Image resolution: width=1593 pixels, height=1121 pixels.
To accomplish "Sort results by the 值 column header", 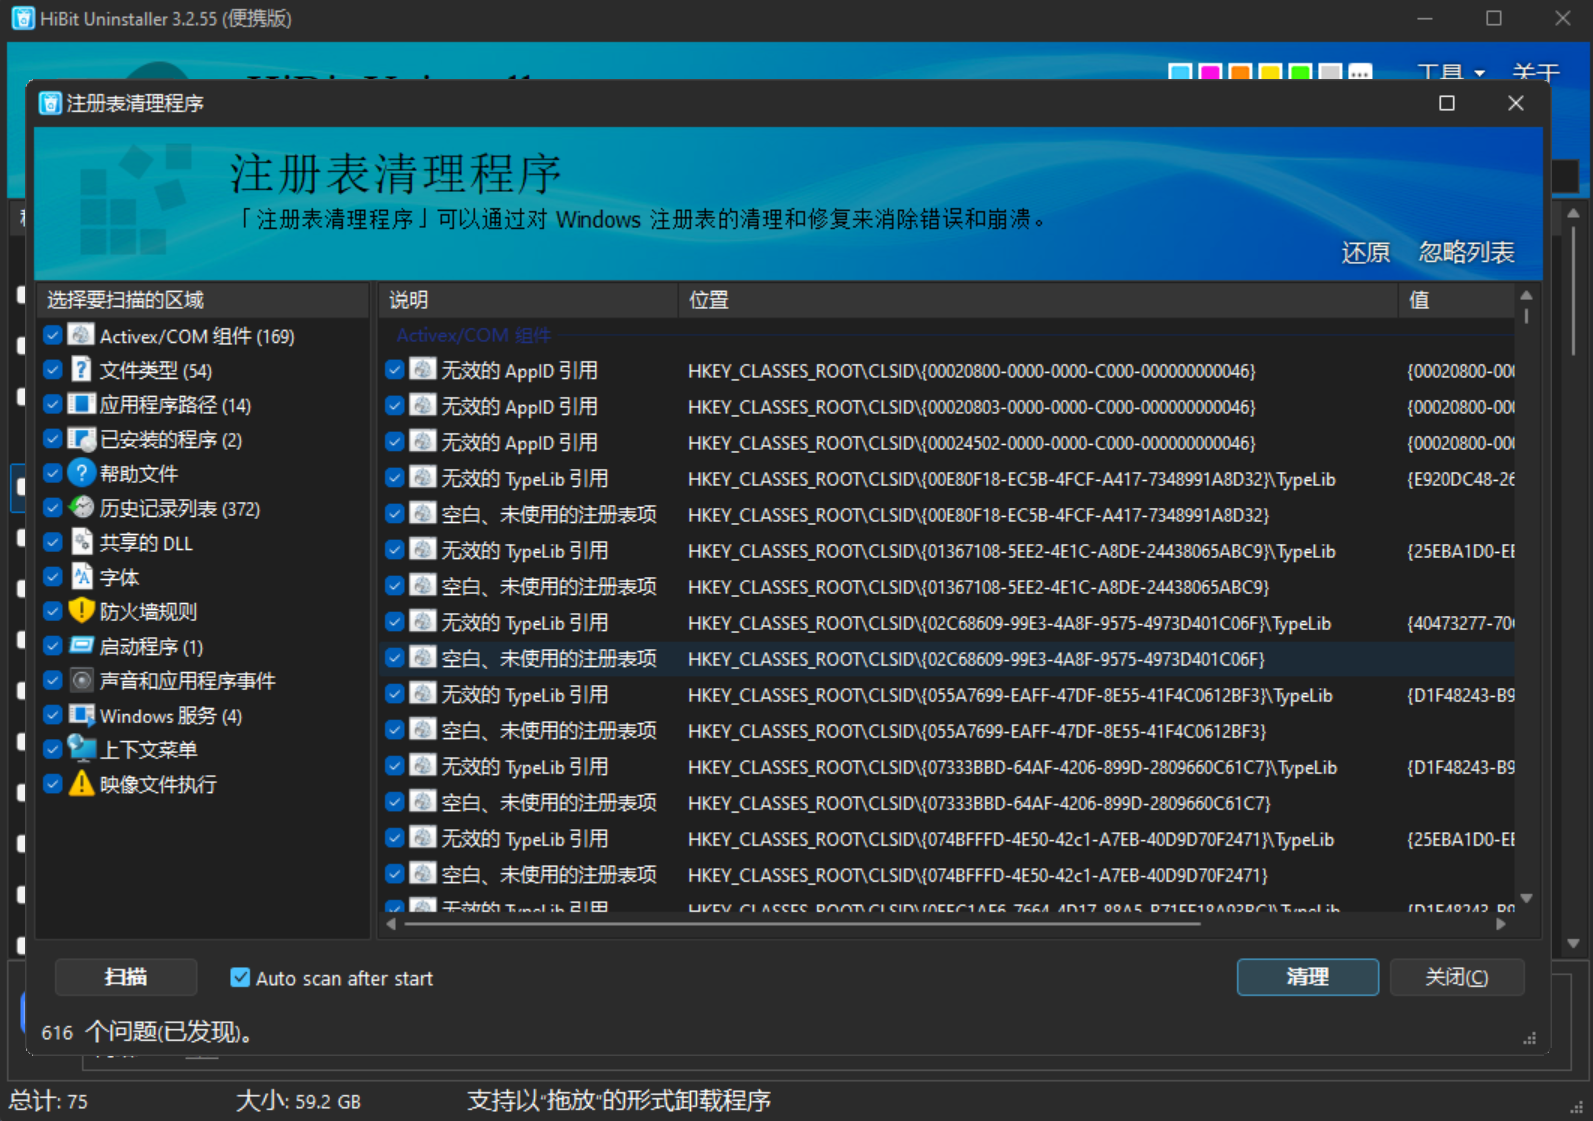I will 1457,300.
